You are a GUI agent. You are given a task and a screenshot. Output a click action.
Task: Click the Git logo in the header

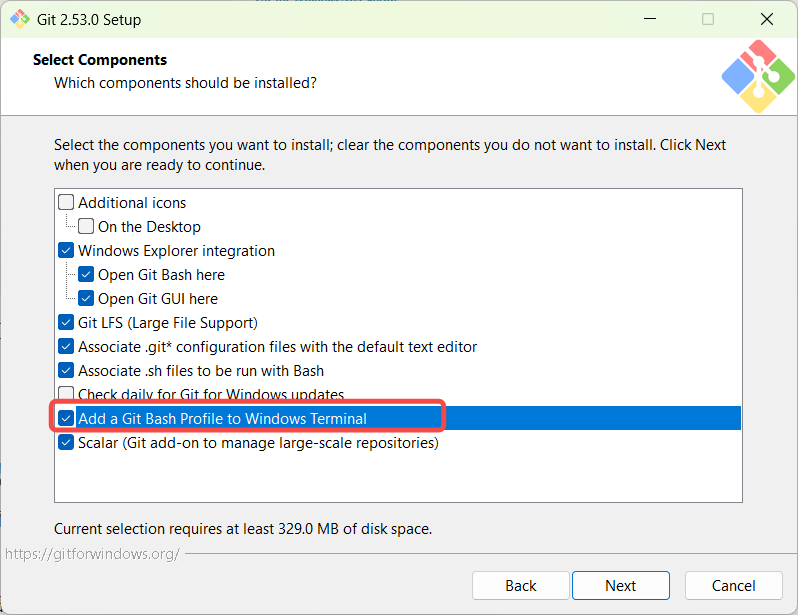(758, 75)
